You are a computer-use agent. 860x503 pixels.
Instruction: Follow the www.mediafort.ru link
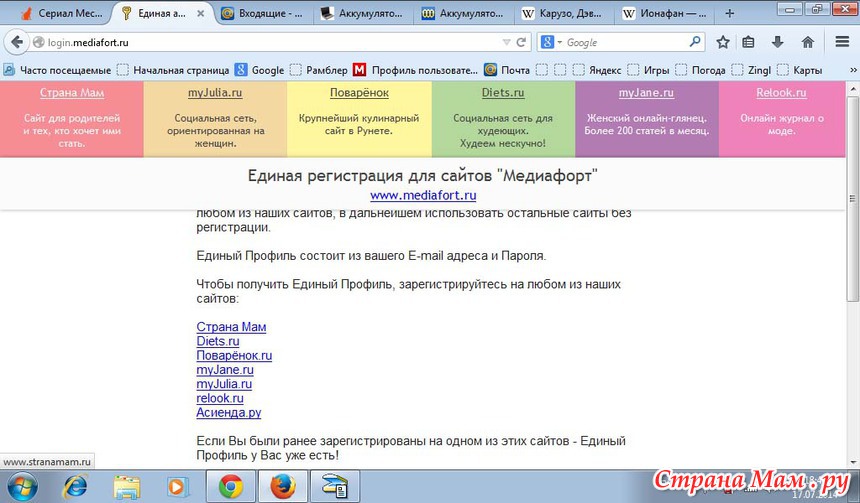coord(423,195)
